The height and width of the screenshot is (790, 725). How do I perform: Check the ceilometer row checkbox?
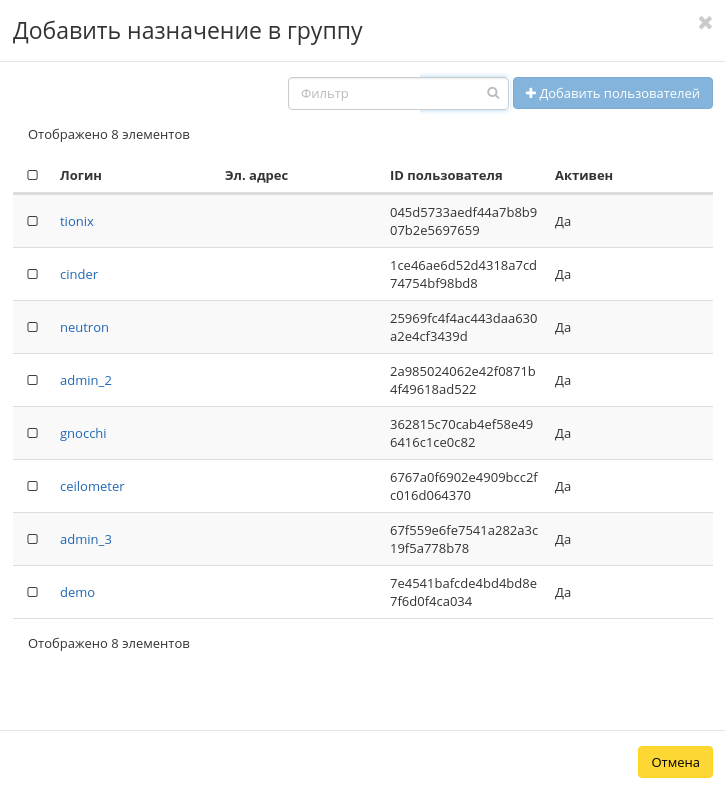[x=33, y=486]
